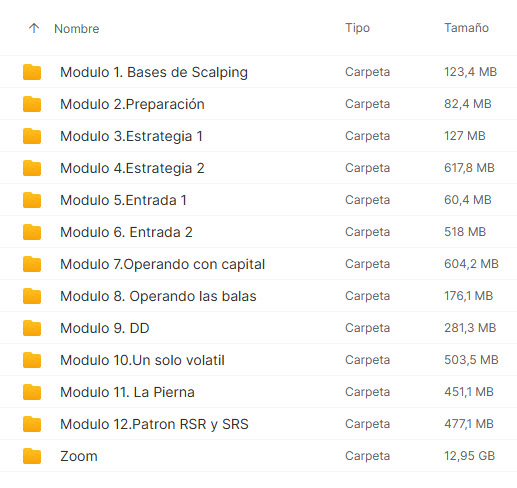The width and height of the screenshot is (517, 488).
Task: Sort the list by the Nombre column
Action: (x=77, y=29)
